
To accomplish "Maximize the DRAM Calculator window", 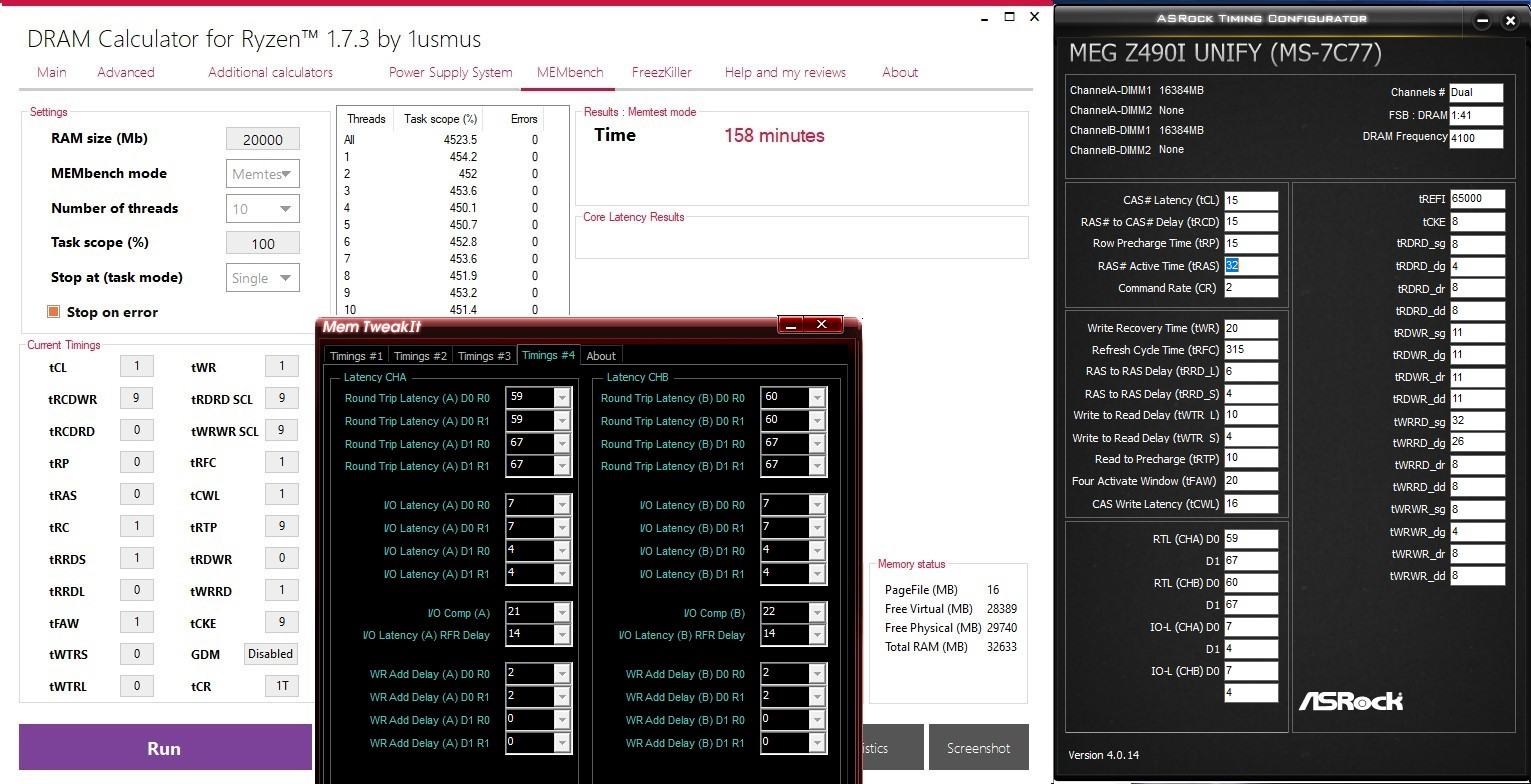I will pyautogui.click(x=1010, y=17).
